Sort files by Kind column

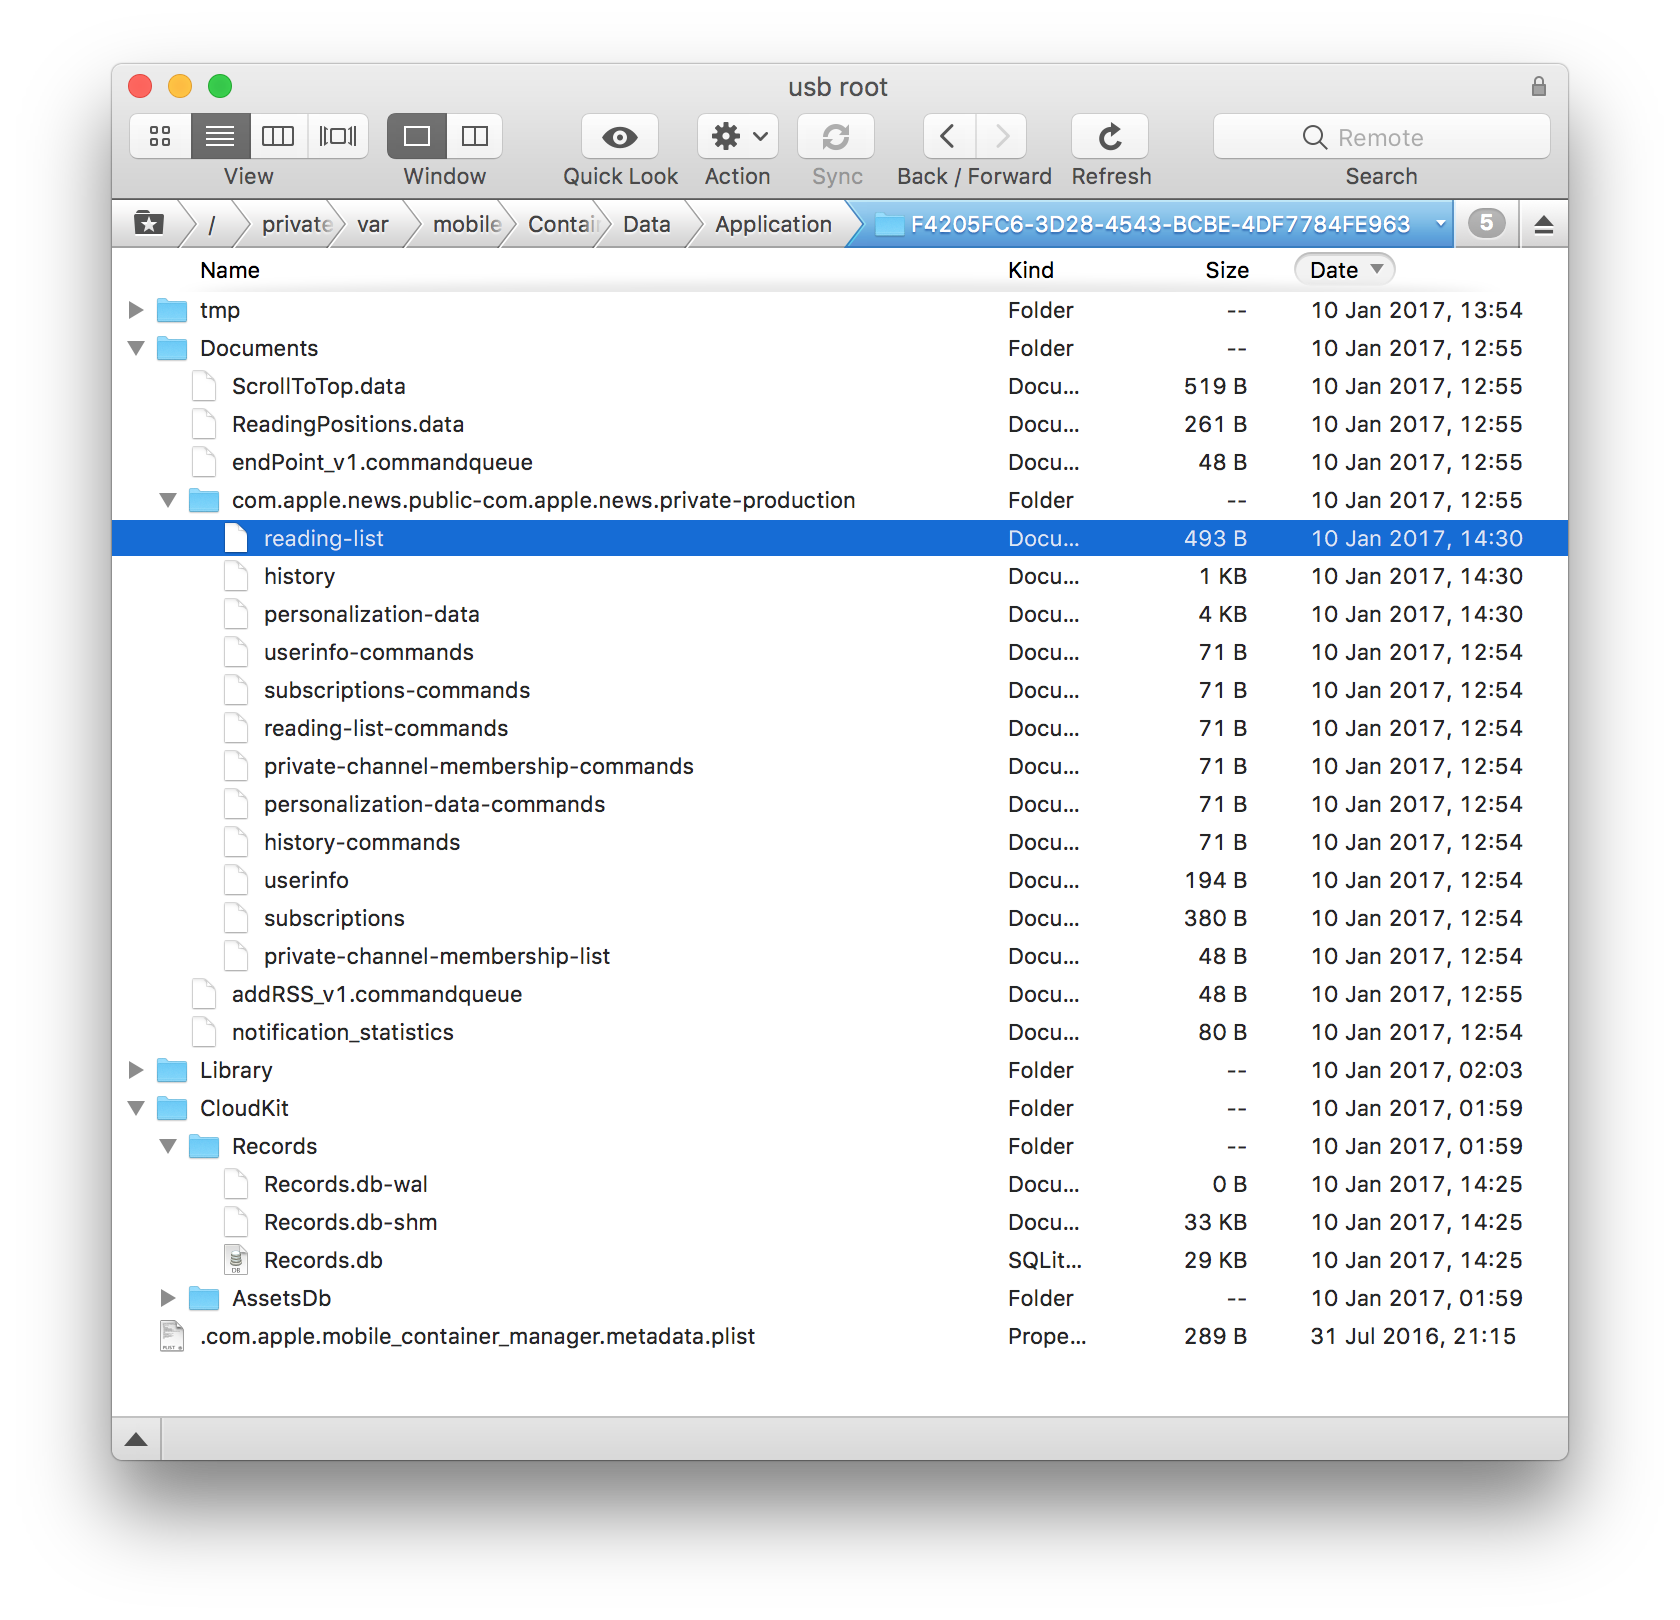(1031, 270)
